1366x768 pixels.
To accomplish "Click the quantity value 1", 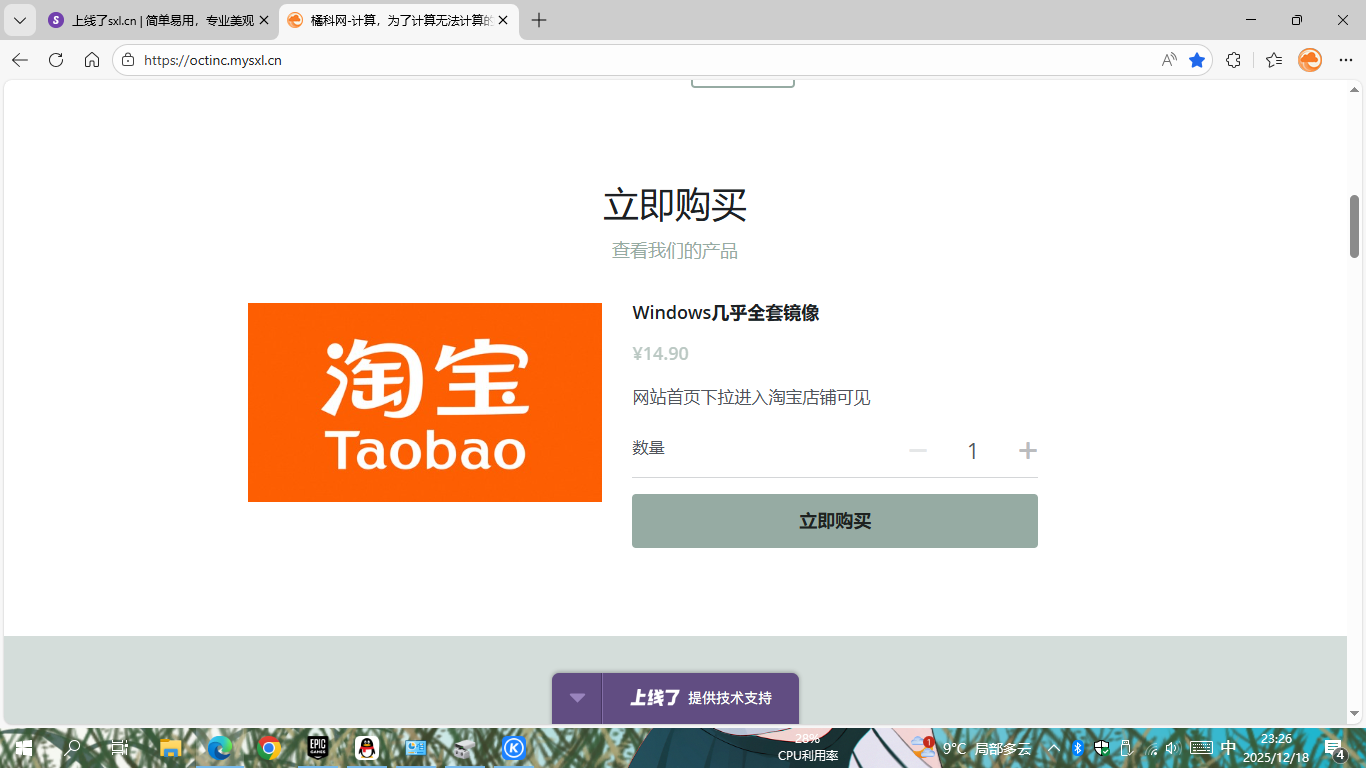I will point(972,451).
